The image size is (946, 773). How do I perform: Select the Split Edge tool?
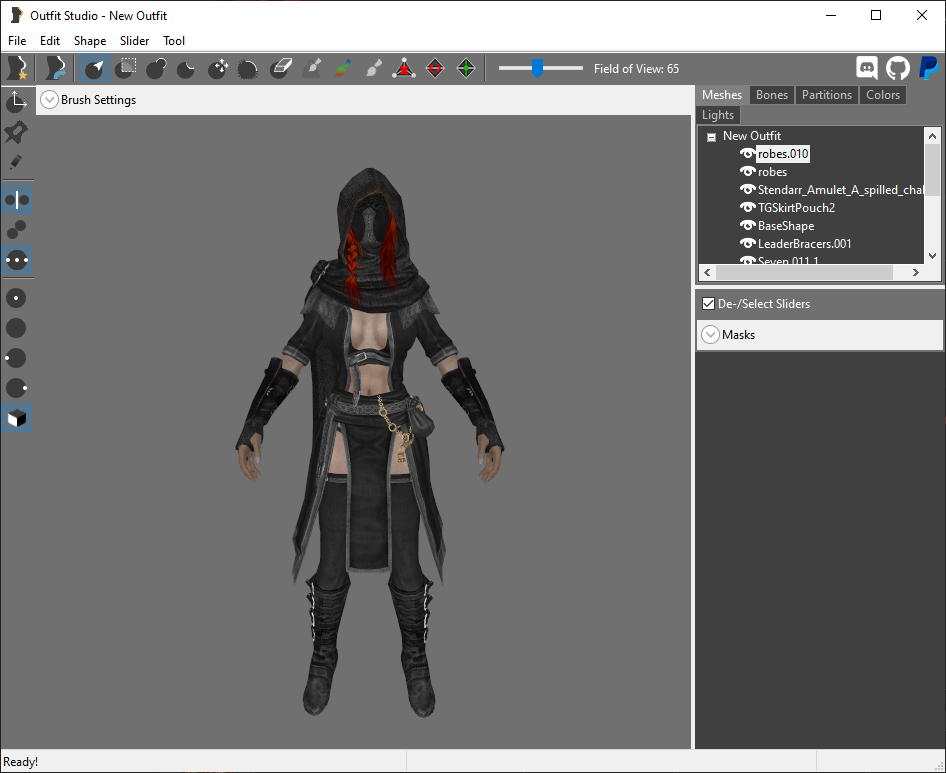(x=466, y=68)
